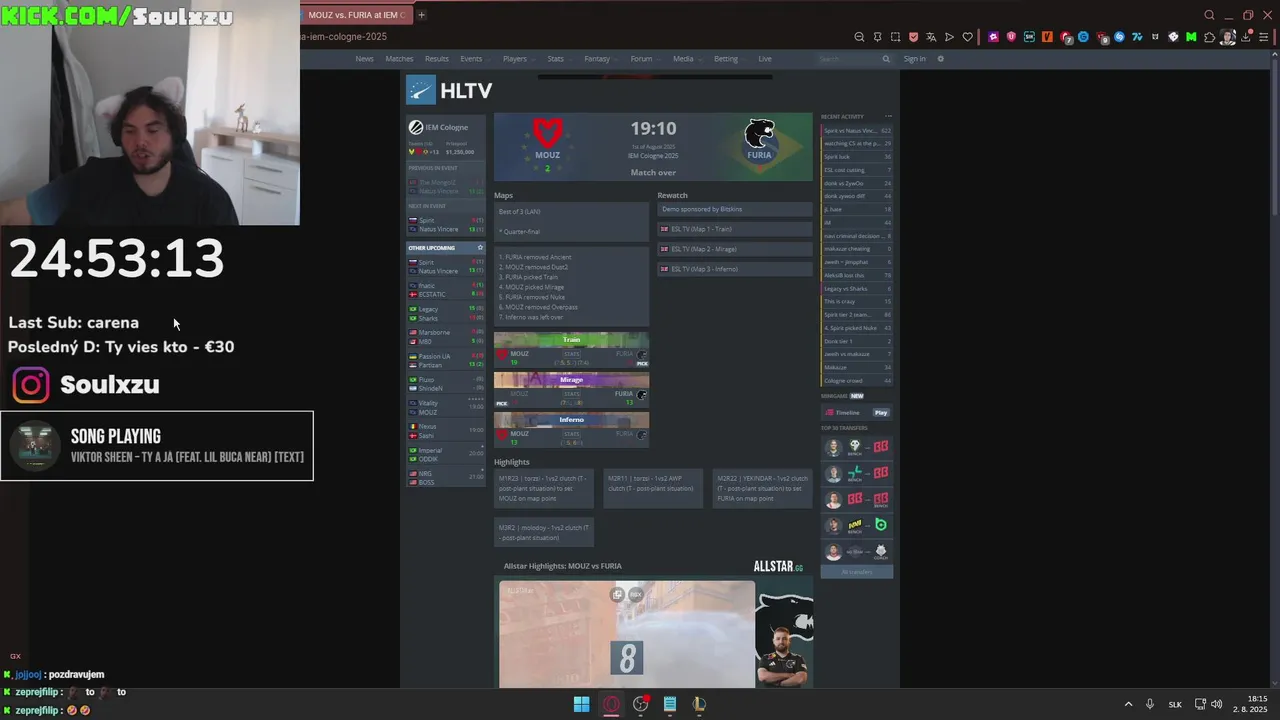
Task: Click the red shield ad-blocker icon
Action: (913, 37)
